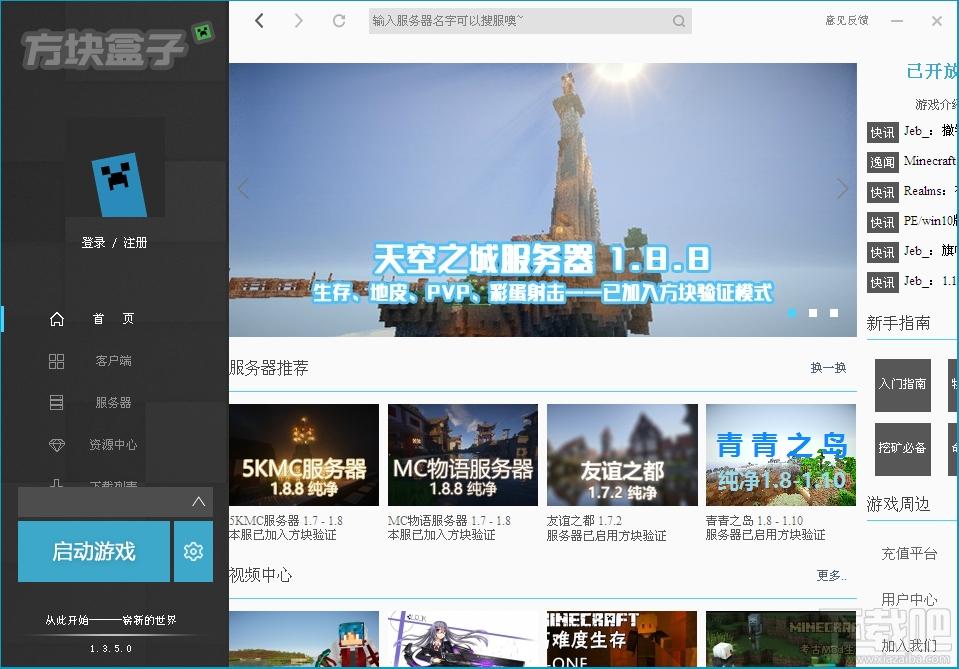Click the 友谊之都 1.7.2 caption
The image size is (959, 669).
584,521
